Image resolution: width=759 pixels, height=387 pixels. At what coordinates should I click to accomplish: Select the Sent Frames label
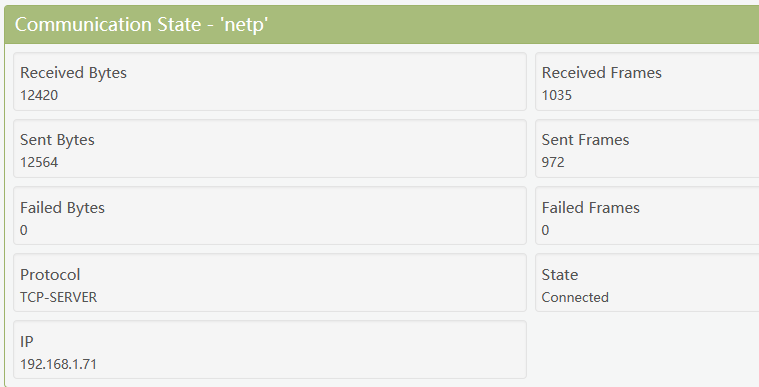585,140
